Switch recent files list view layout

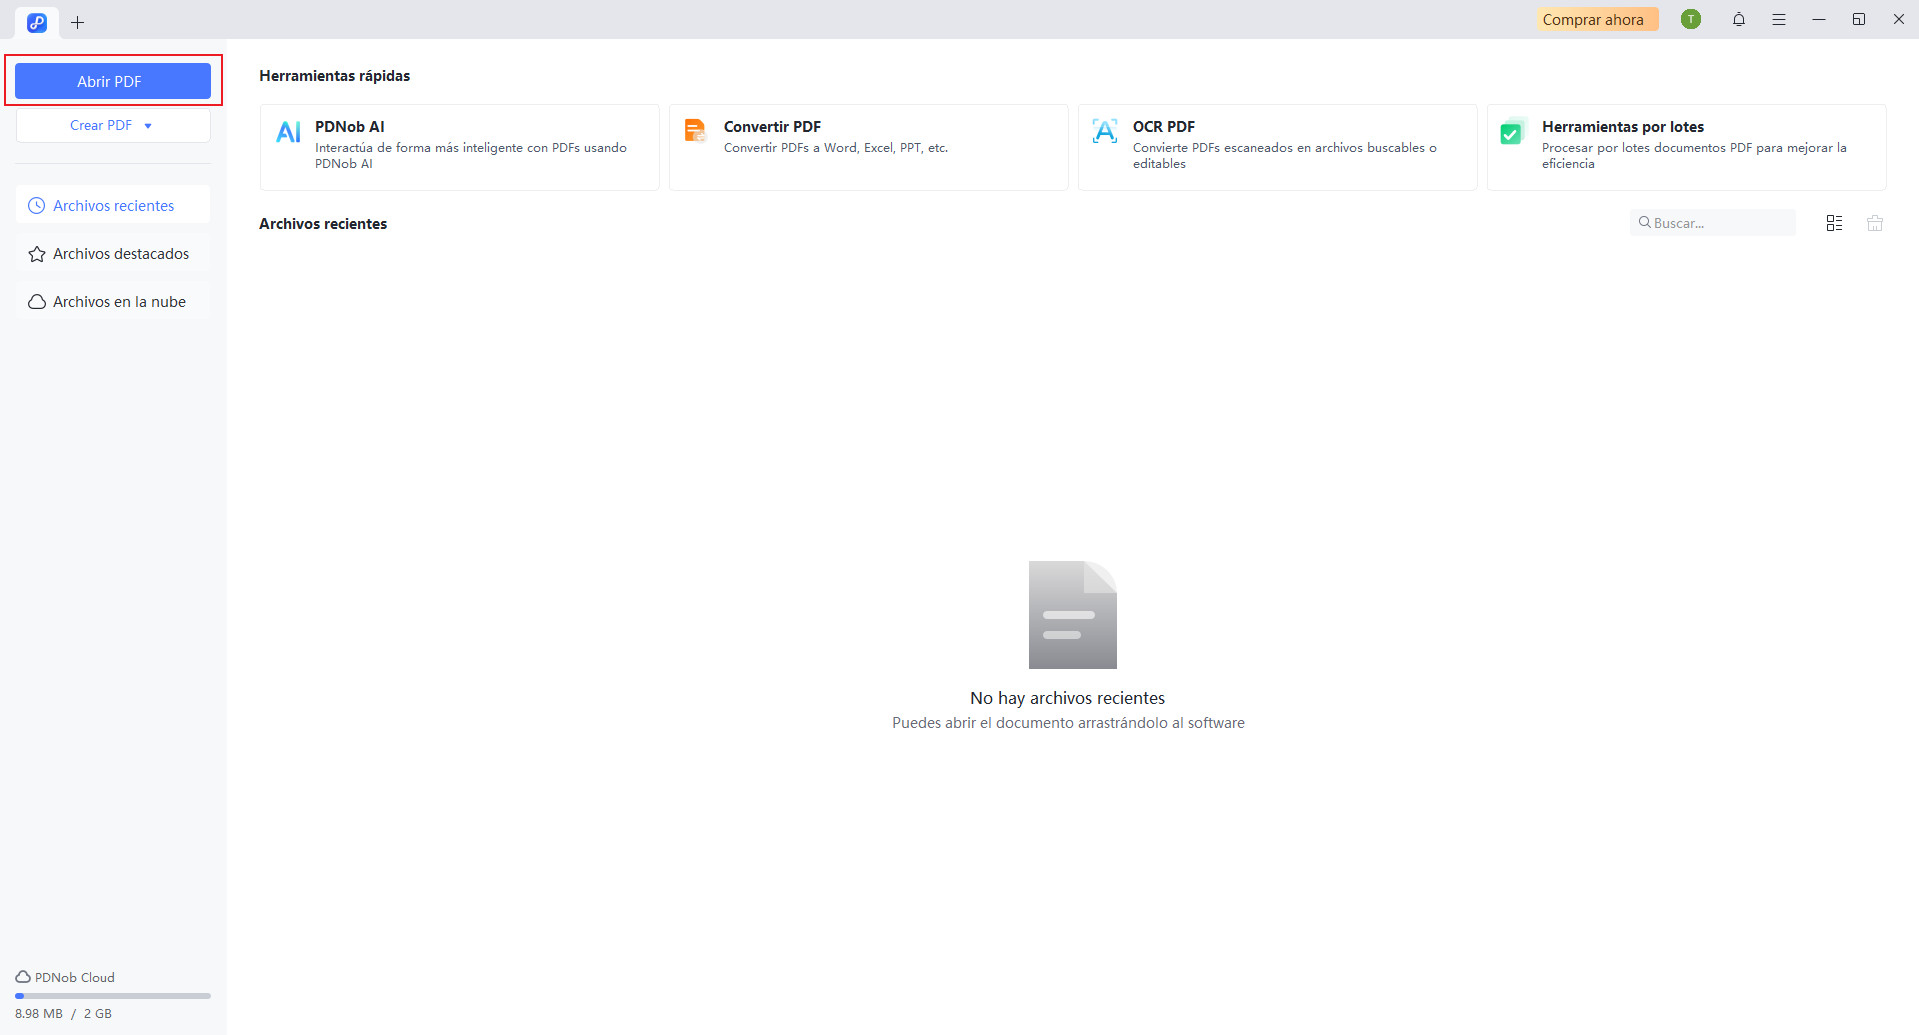[x=1834, y=223]
